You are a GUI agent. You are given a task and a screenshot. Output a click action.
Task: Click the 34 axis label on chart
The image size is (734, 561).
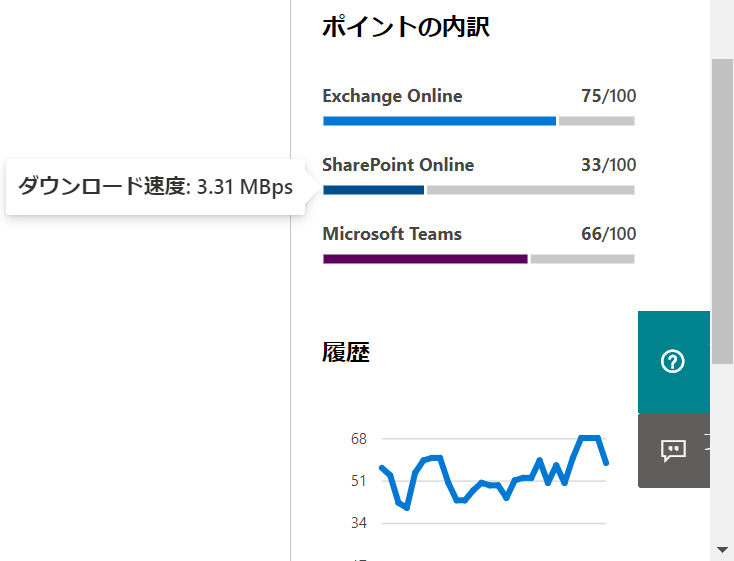[359, 523]
